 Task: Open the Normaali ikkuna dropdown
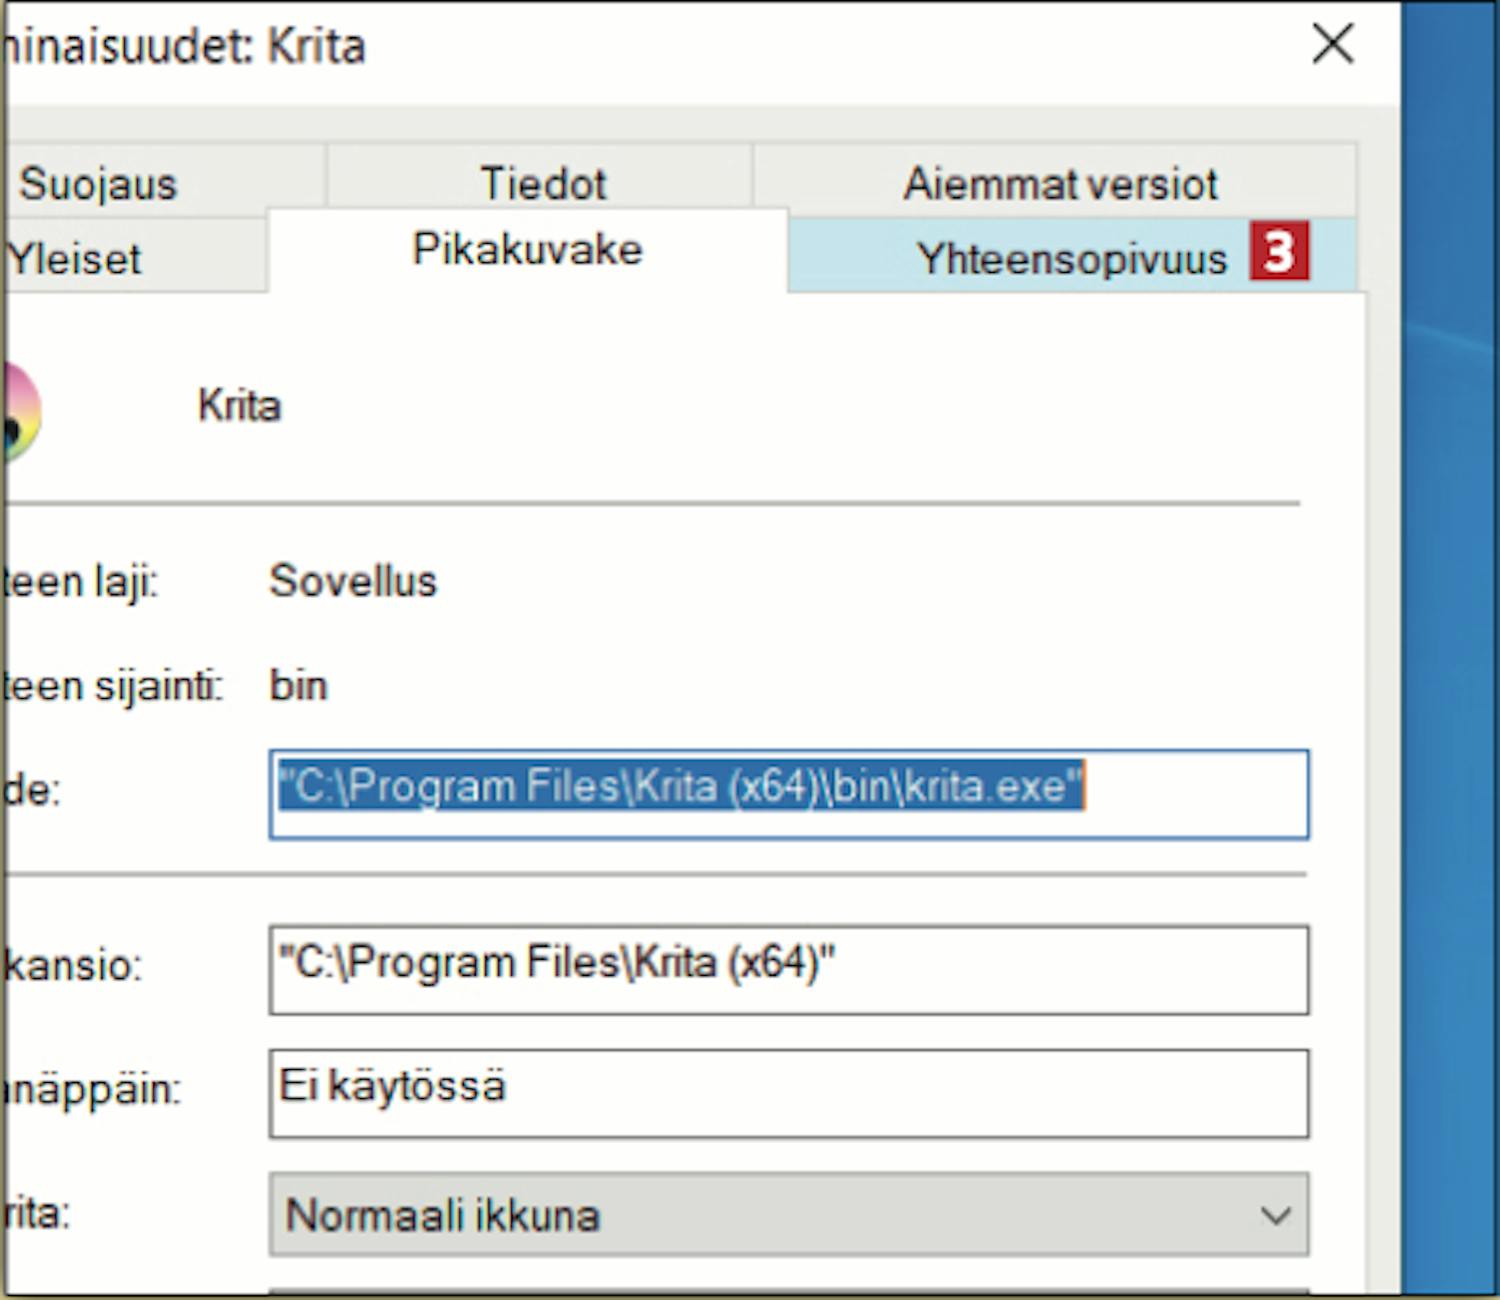(789, 1214)
